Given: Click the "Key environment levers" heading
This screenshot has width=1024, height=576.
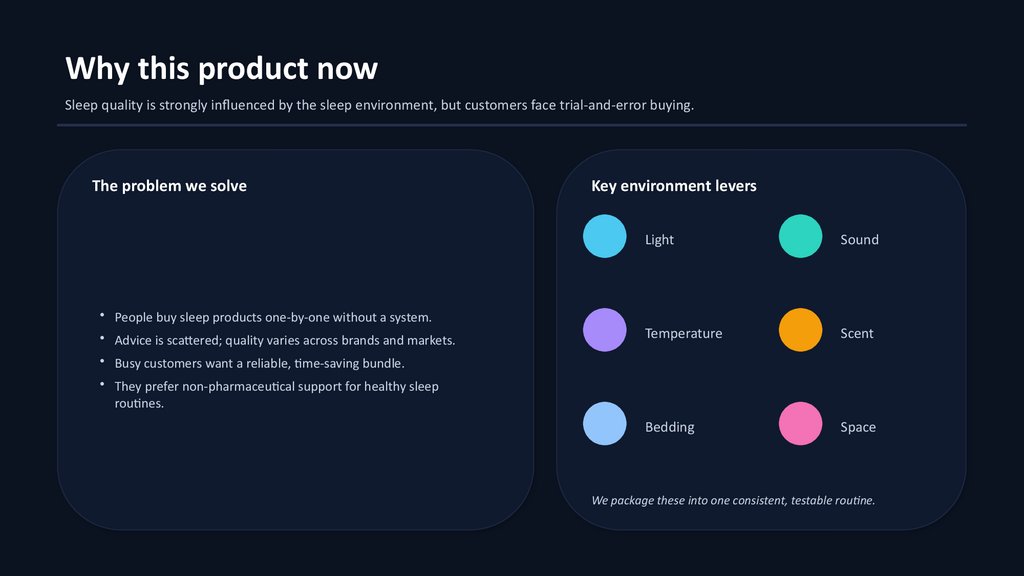Looking at the screenshot, I should (673, 186).
